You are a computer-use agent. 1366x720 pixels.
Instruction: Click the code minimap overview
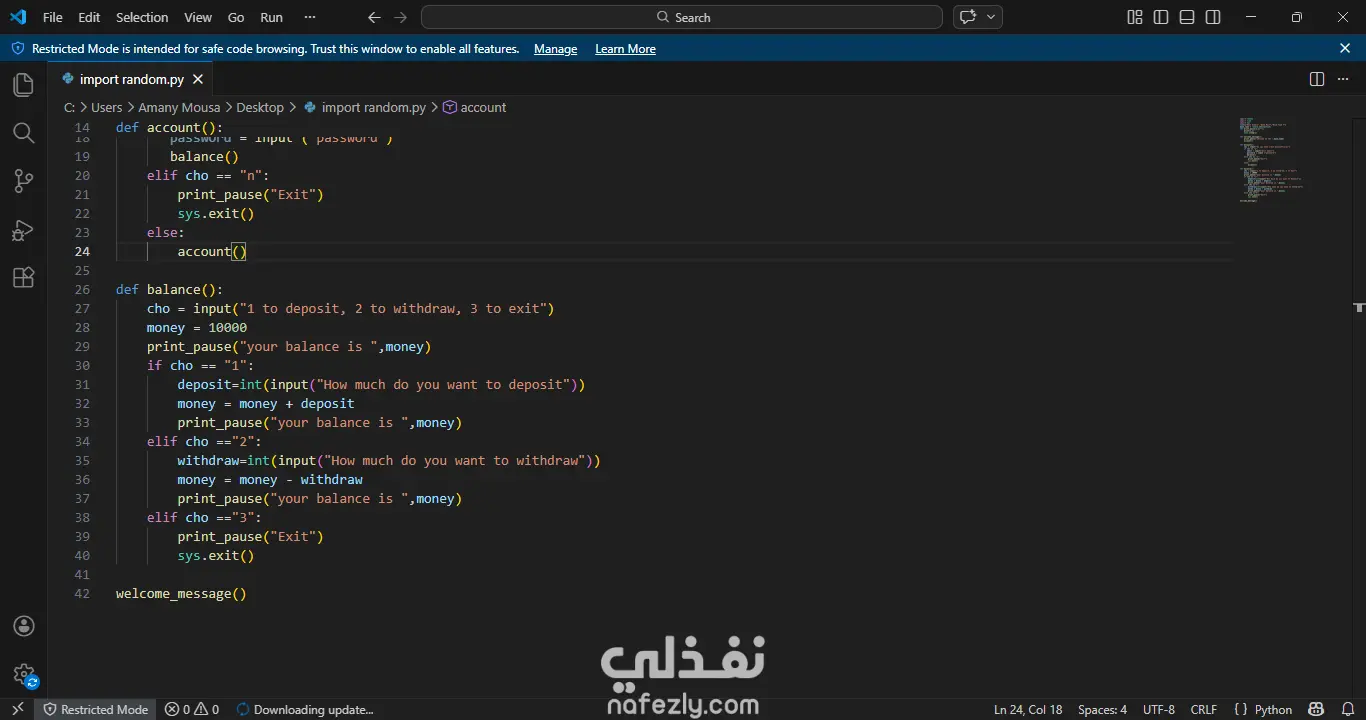1272,160
